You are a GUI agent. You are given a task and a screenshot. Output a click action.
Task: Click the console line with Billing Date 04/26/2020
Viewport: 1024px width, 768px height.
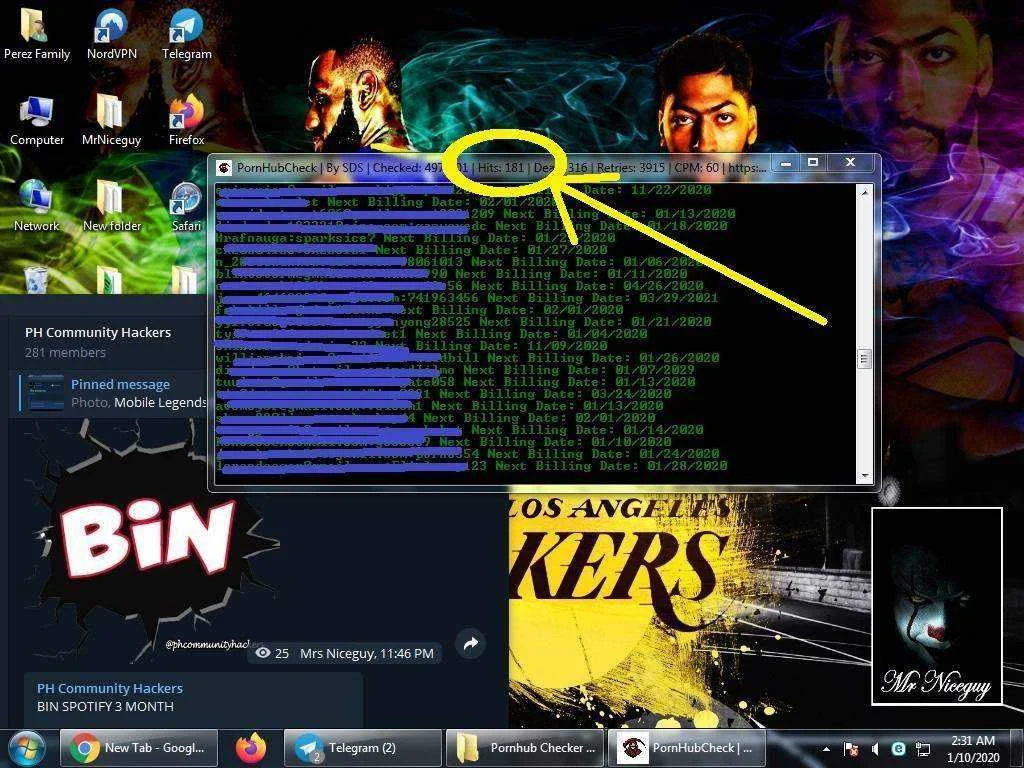click(460, 286)
